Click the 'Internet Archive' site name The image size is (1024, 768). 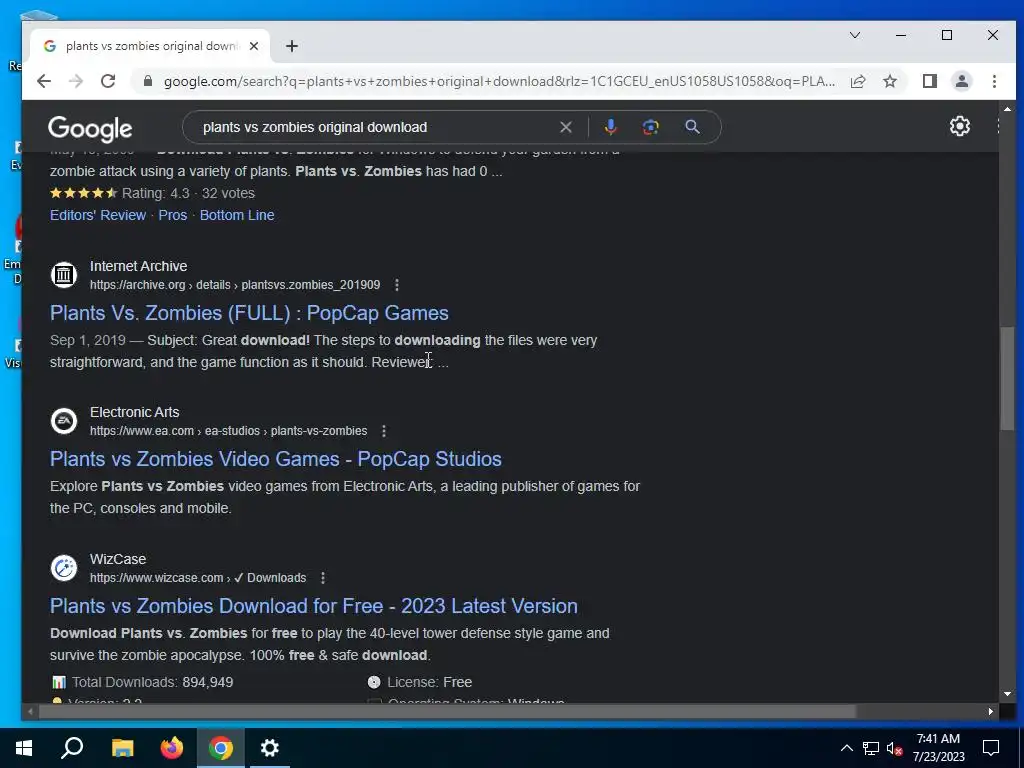tap(138, 266)
